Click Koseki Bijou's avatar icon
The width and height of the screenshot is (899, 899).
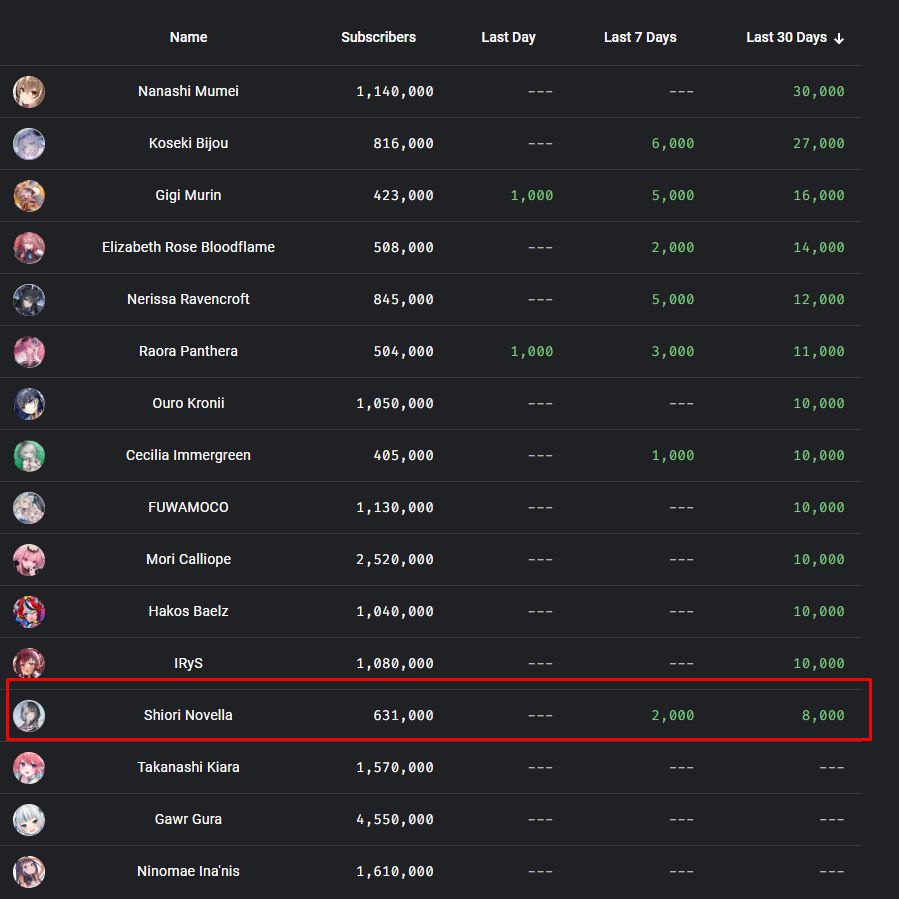click(x=29, y=144)
